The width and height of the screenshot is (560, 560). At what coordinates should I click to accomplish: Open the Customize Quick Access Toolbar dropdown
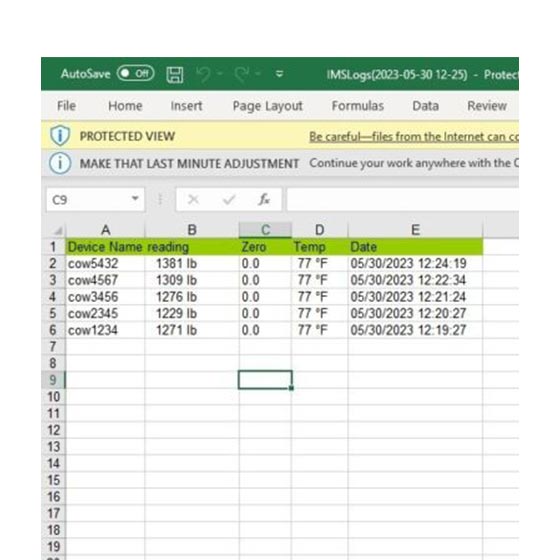(280, 74)
